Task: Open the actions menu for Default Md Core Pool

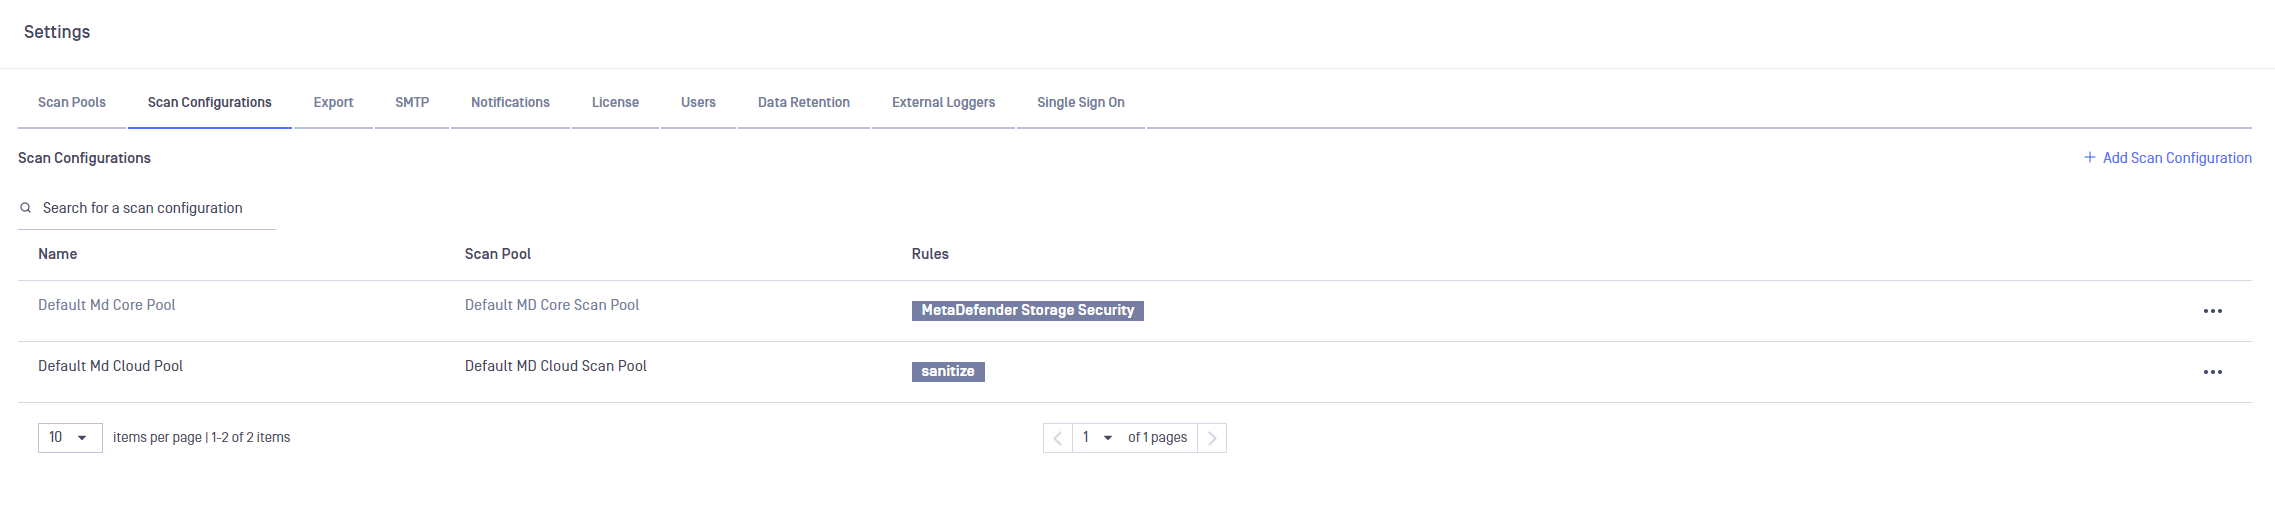Action: point(2212,311)
